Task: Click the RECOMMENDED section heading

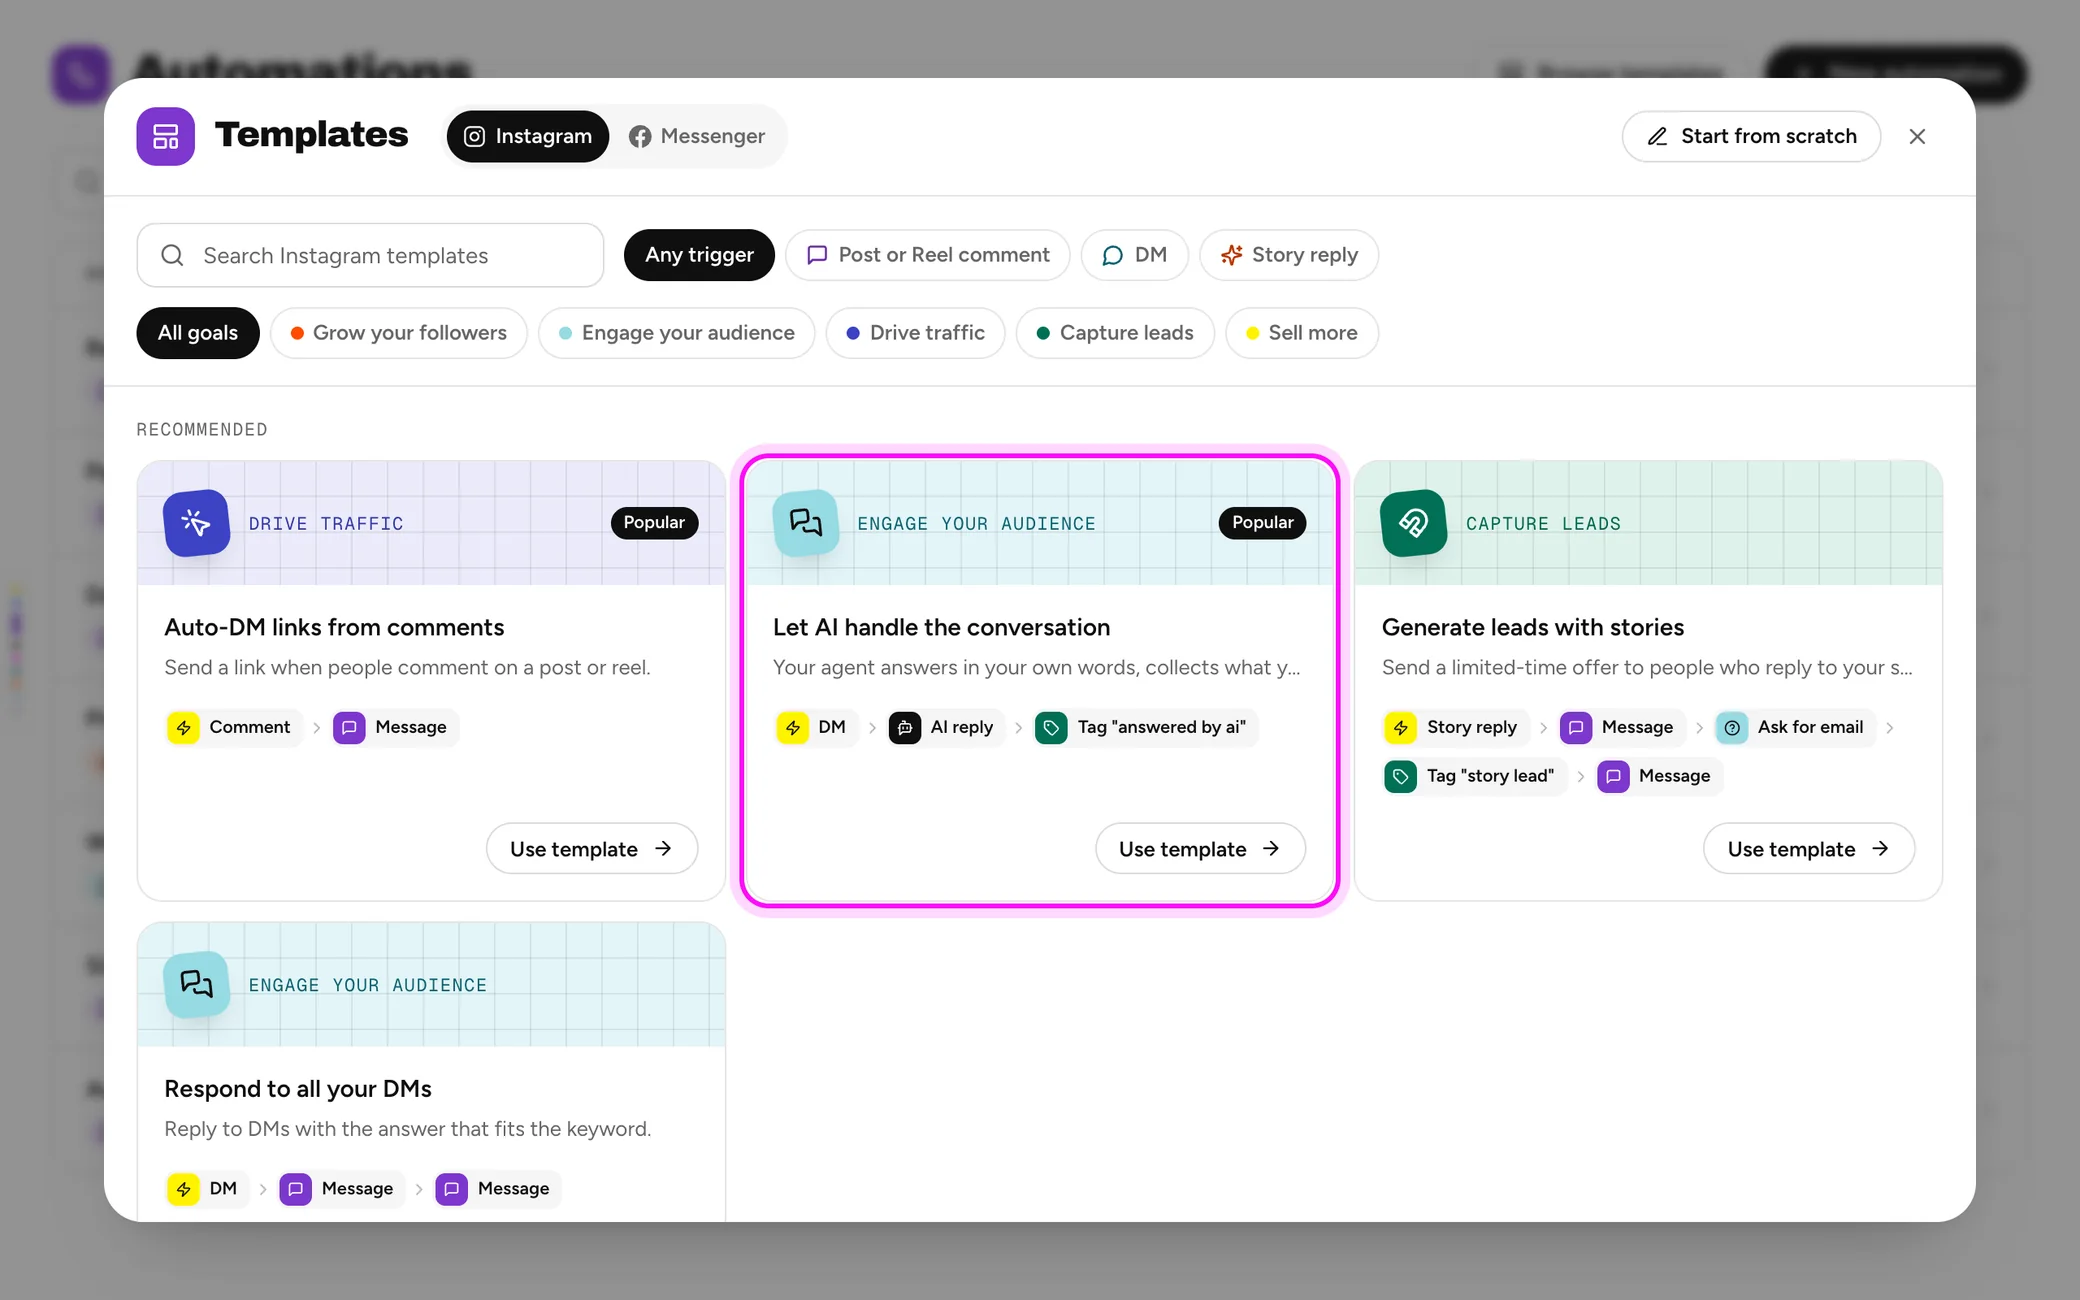Action: 202,429
